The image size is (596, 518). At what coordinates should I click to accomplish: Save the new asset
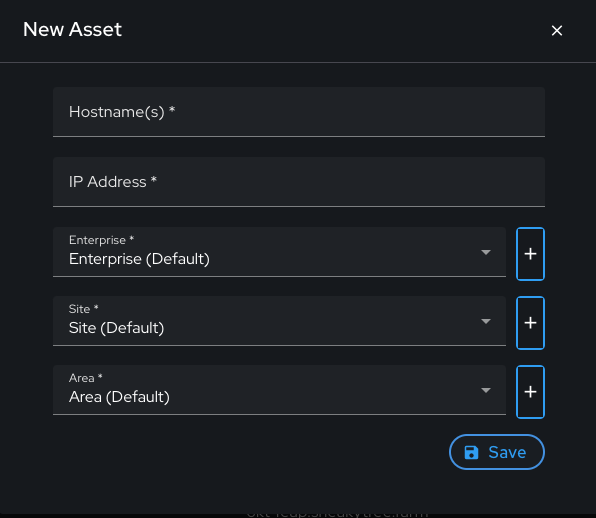point(497,452)
